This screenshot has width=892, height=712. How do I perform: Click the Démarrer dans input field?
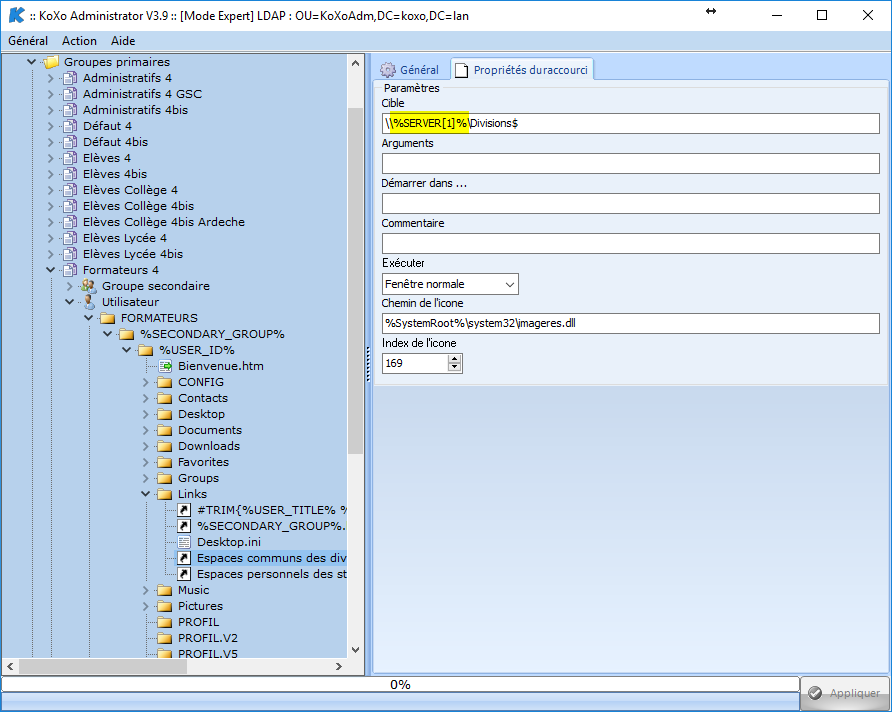631,204
